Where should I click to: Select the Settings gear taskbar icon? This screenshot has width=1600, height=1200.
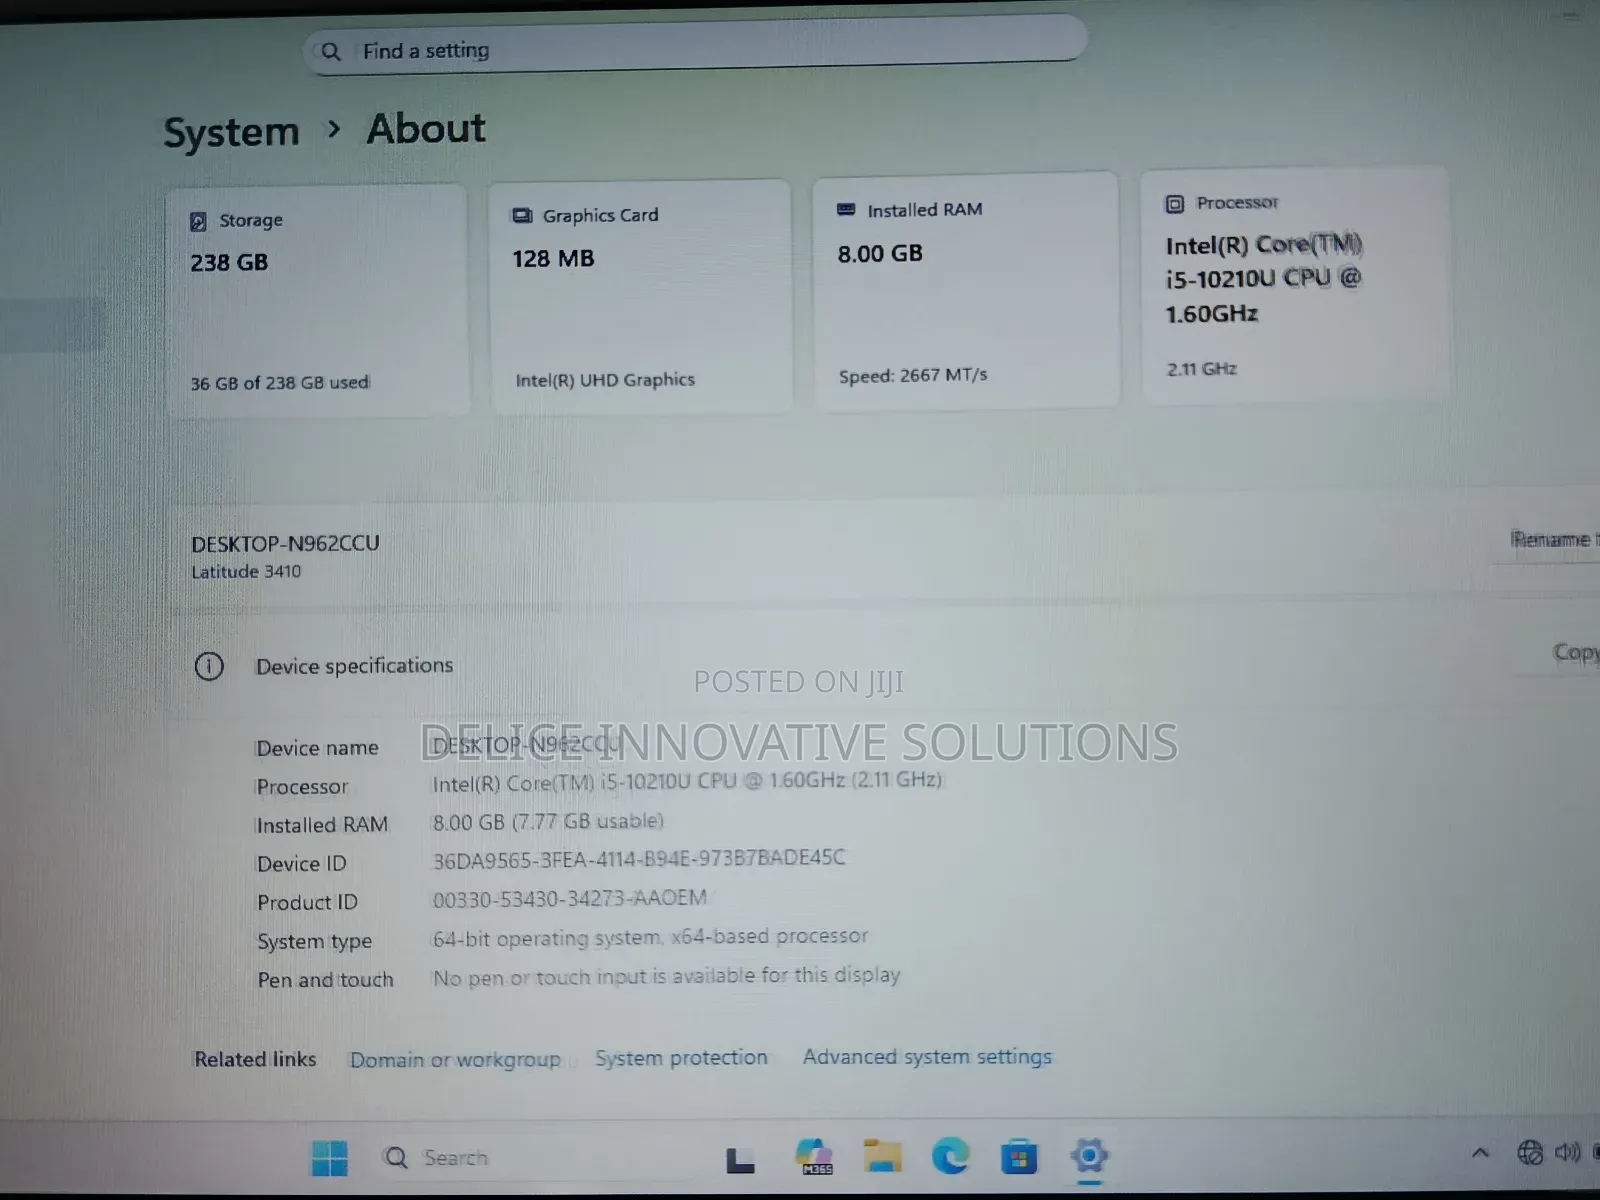click(1089, 1156)
